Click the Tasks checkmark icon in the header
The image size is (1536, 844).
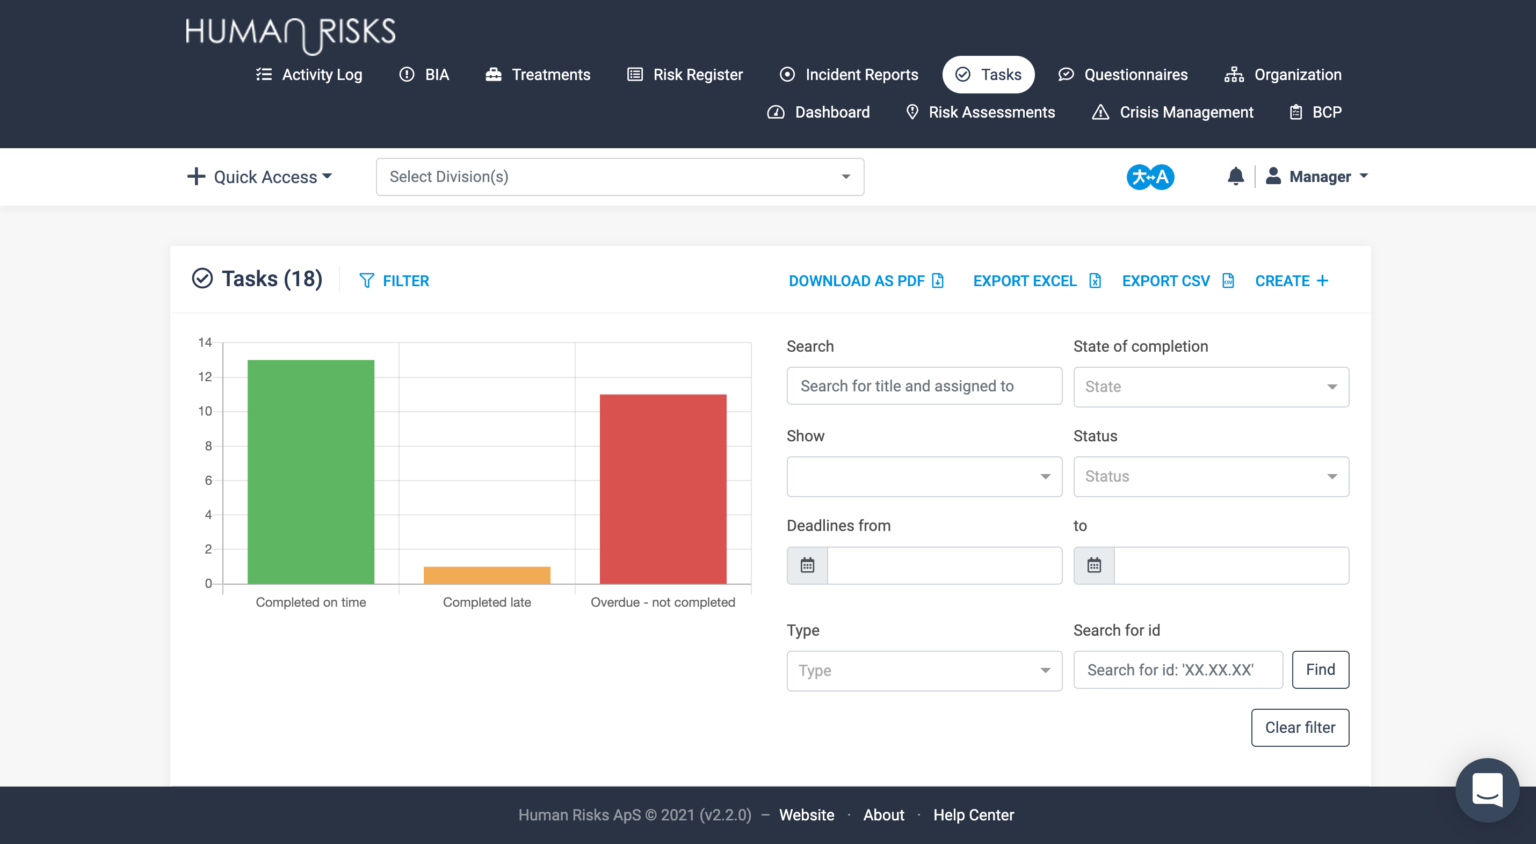tap(963, 74)
